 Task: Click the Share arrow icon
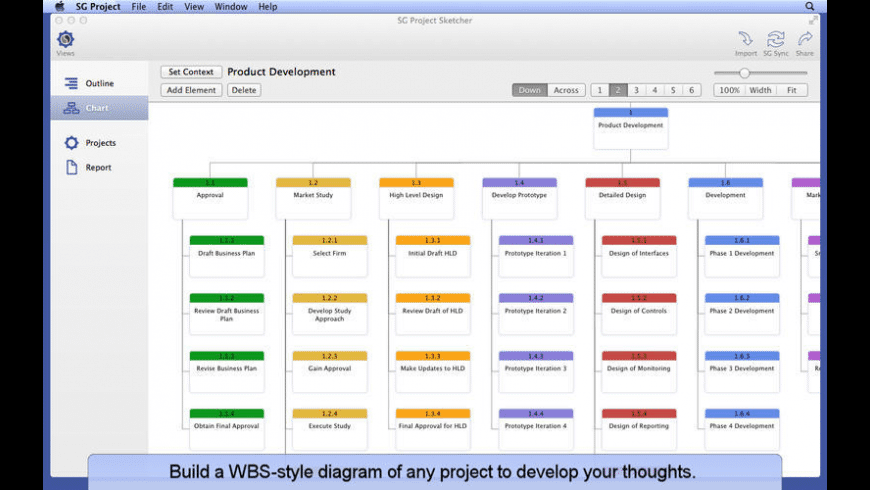coord(805,39)
